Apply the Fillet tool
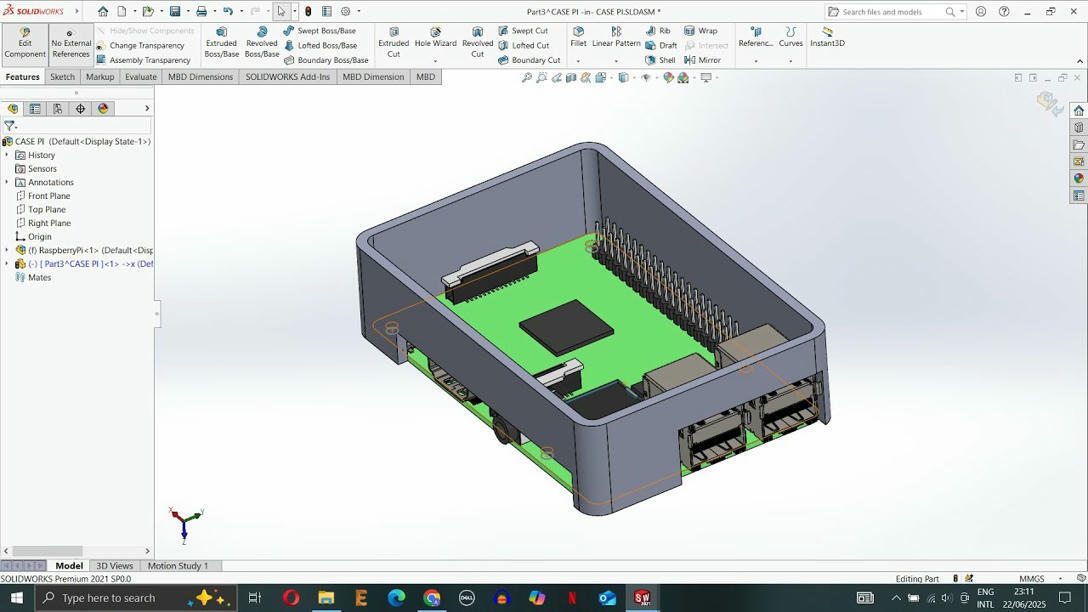Screen dimensions: 1088x612 click(x=578, y=37)
